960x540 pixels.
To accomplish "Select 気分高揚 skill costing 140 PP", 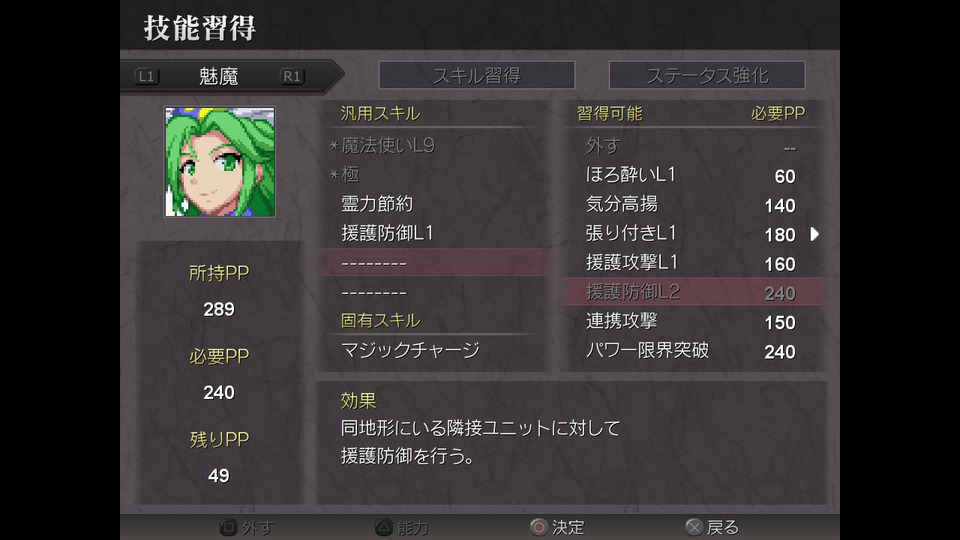I will [x=693, y=204].
